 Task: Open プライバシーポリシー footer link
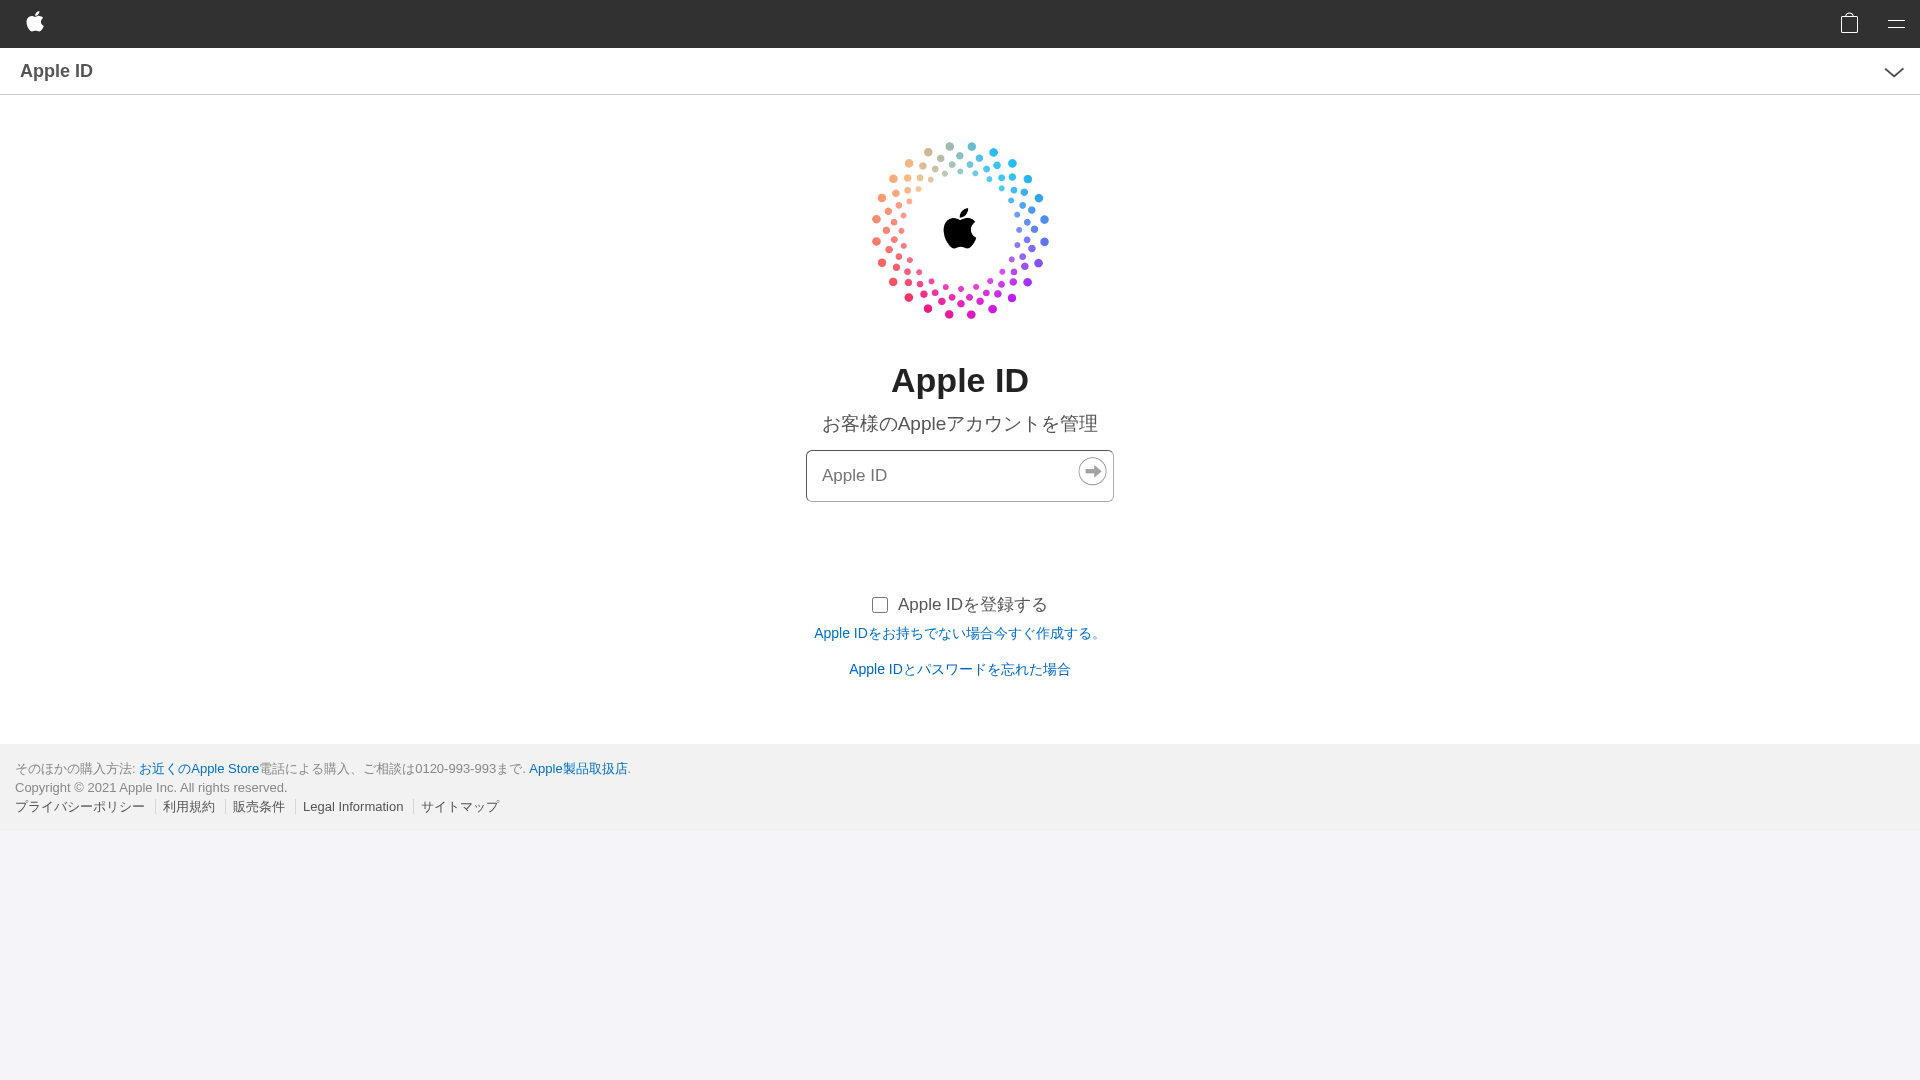tap(80, 807)
